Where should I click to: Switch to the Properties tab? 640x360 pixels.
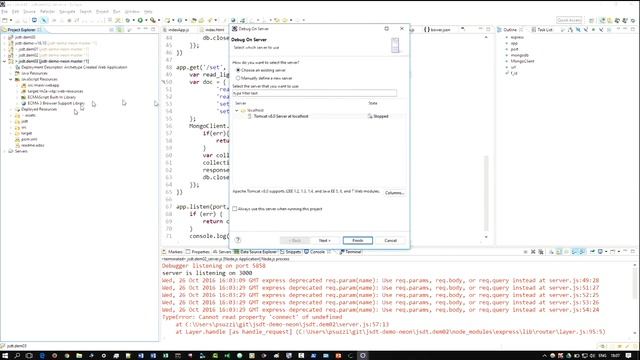198,252
